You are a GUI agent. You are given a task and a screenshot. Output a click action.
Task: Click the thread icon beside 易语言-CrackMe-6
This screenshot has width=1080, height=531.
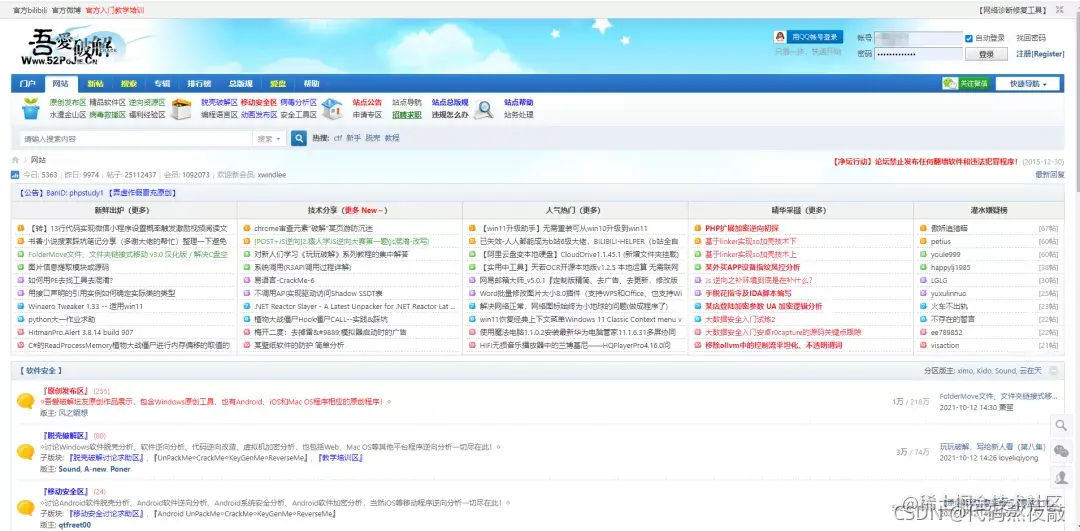pos(247,280)
